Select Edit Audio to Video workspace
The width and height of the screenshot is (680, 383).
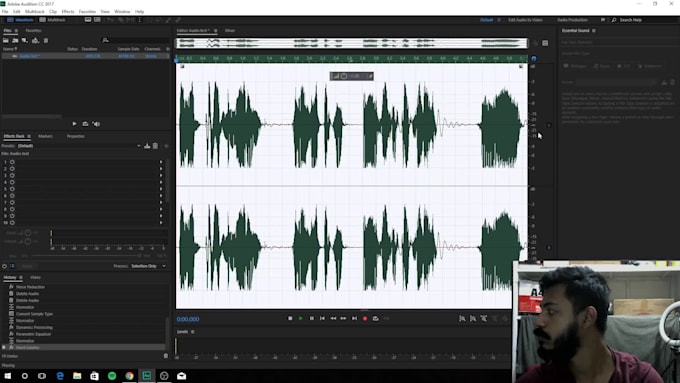click(x=525, y=20)
